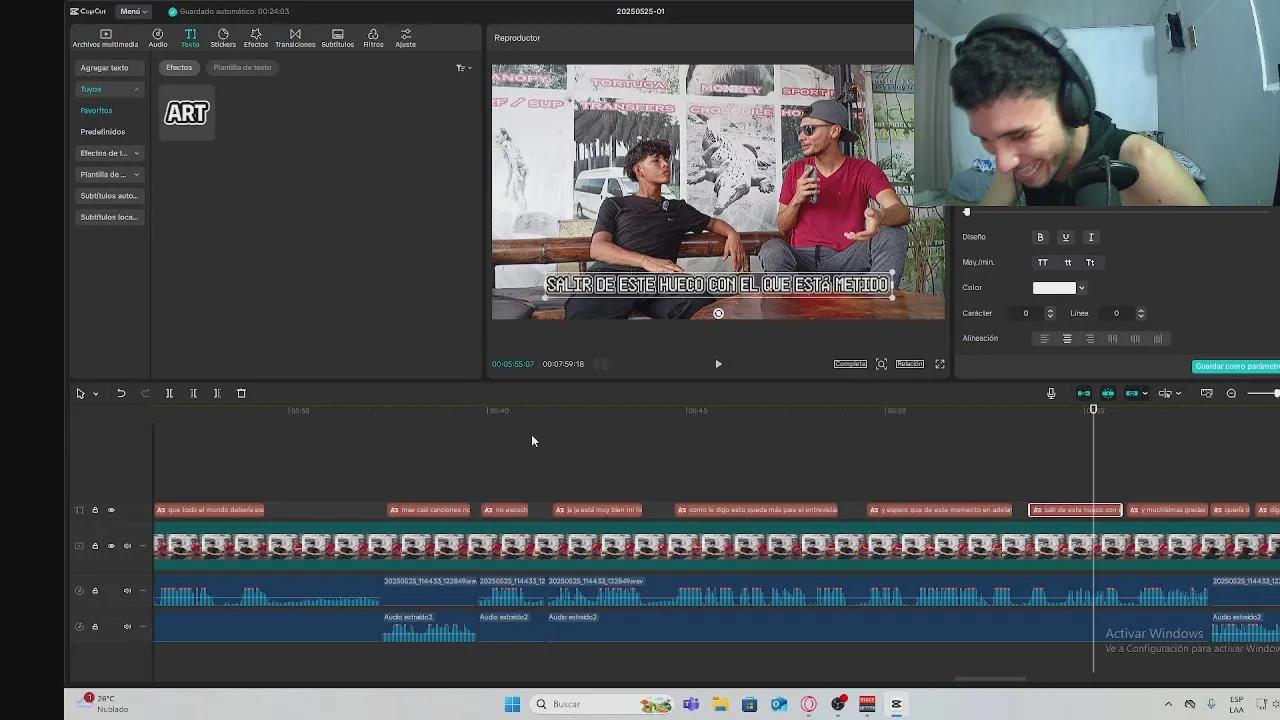
Task: Open the Efectos tab in top toolbar
Action: [x=256, y=38]
